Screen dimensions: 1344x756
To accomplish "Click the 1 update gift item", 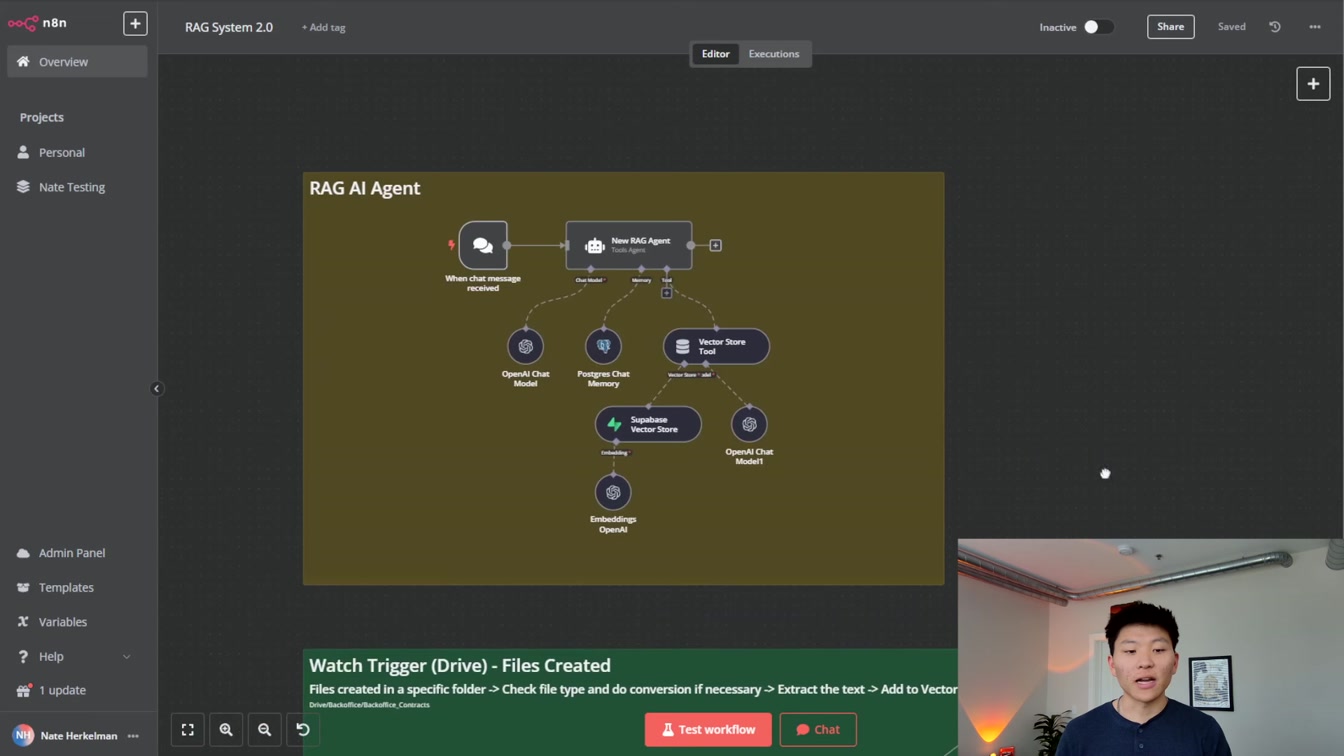I will tap(77, 691).
